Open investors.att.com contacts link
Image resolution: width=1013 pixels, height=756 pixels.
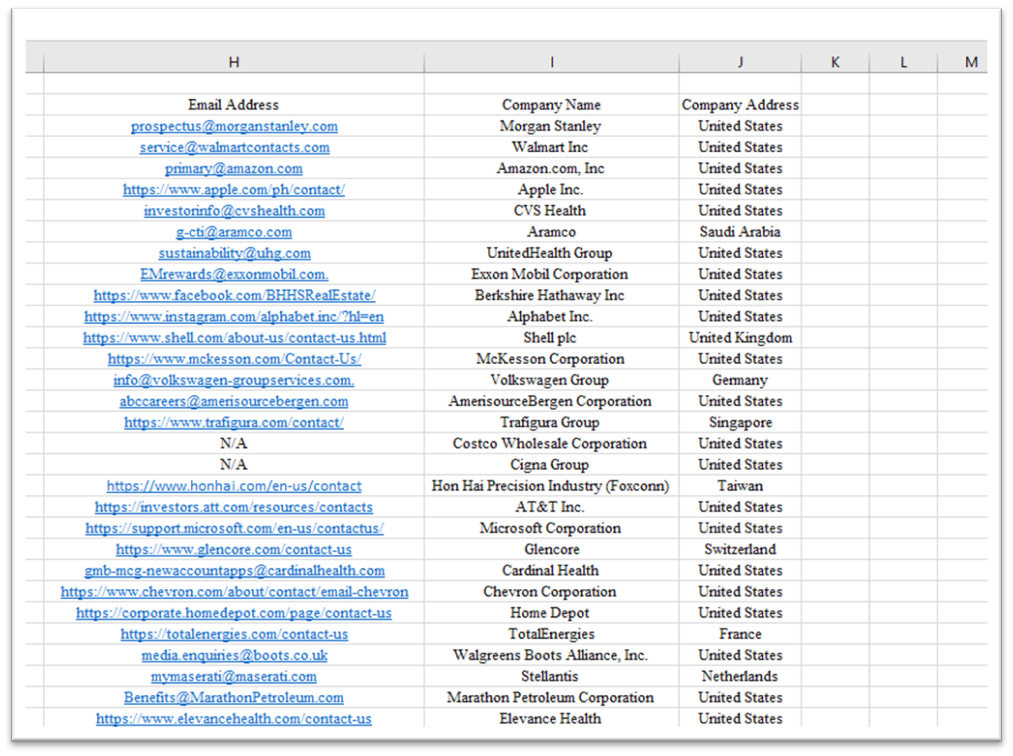(x=234, y=507)
